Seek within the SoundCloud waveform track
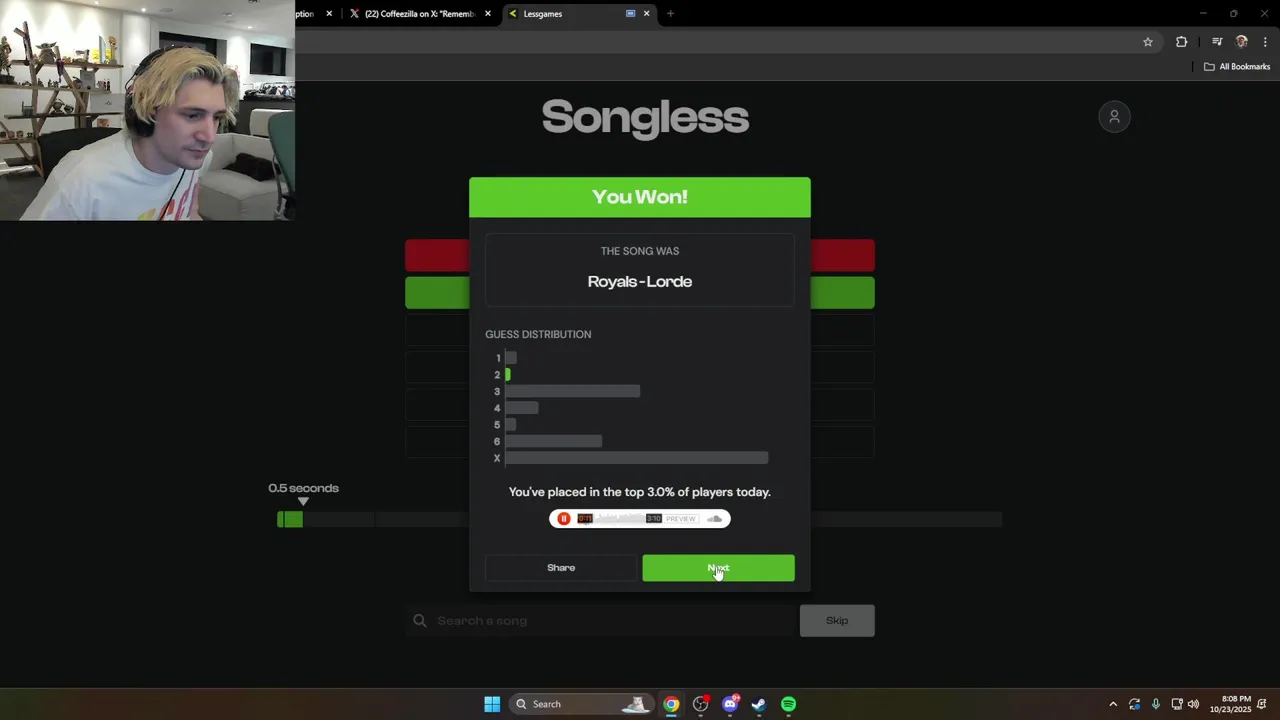1280x720 pixels. click(619, 518)
